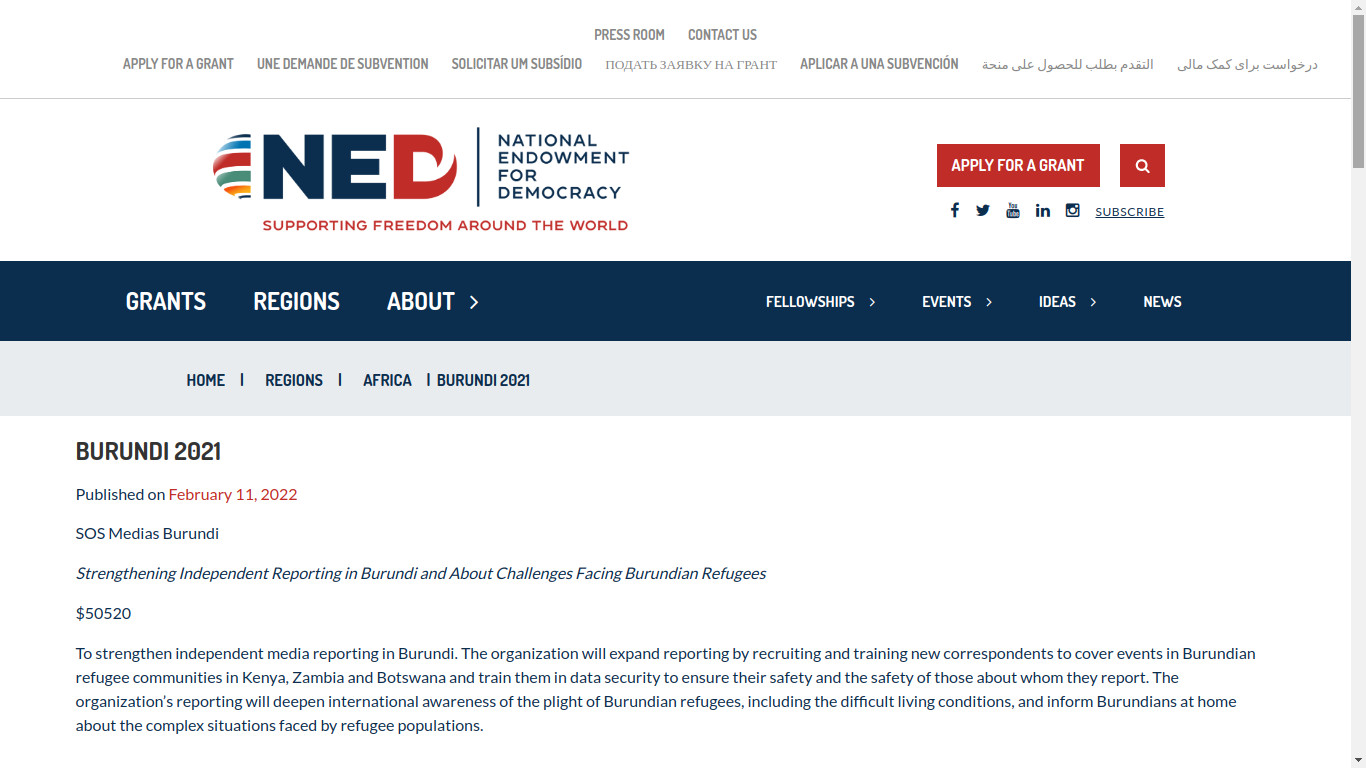Expand the About menu chevron
The image size is (1366, 768).
click(x=474, y=302)
